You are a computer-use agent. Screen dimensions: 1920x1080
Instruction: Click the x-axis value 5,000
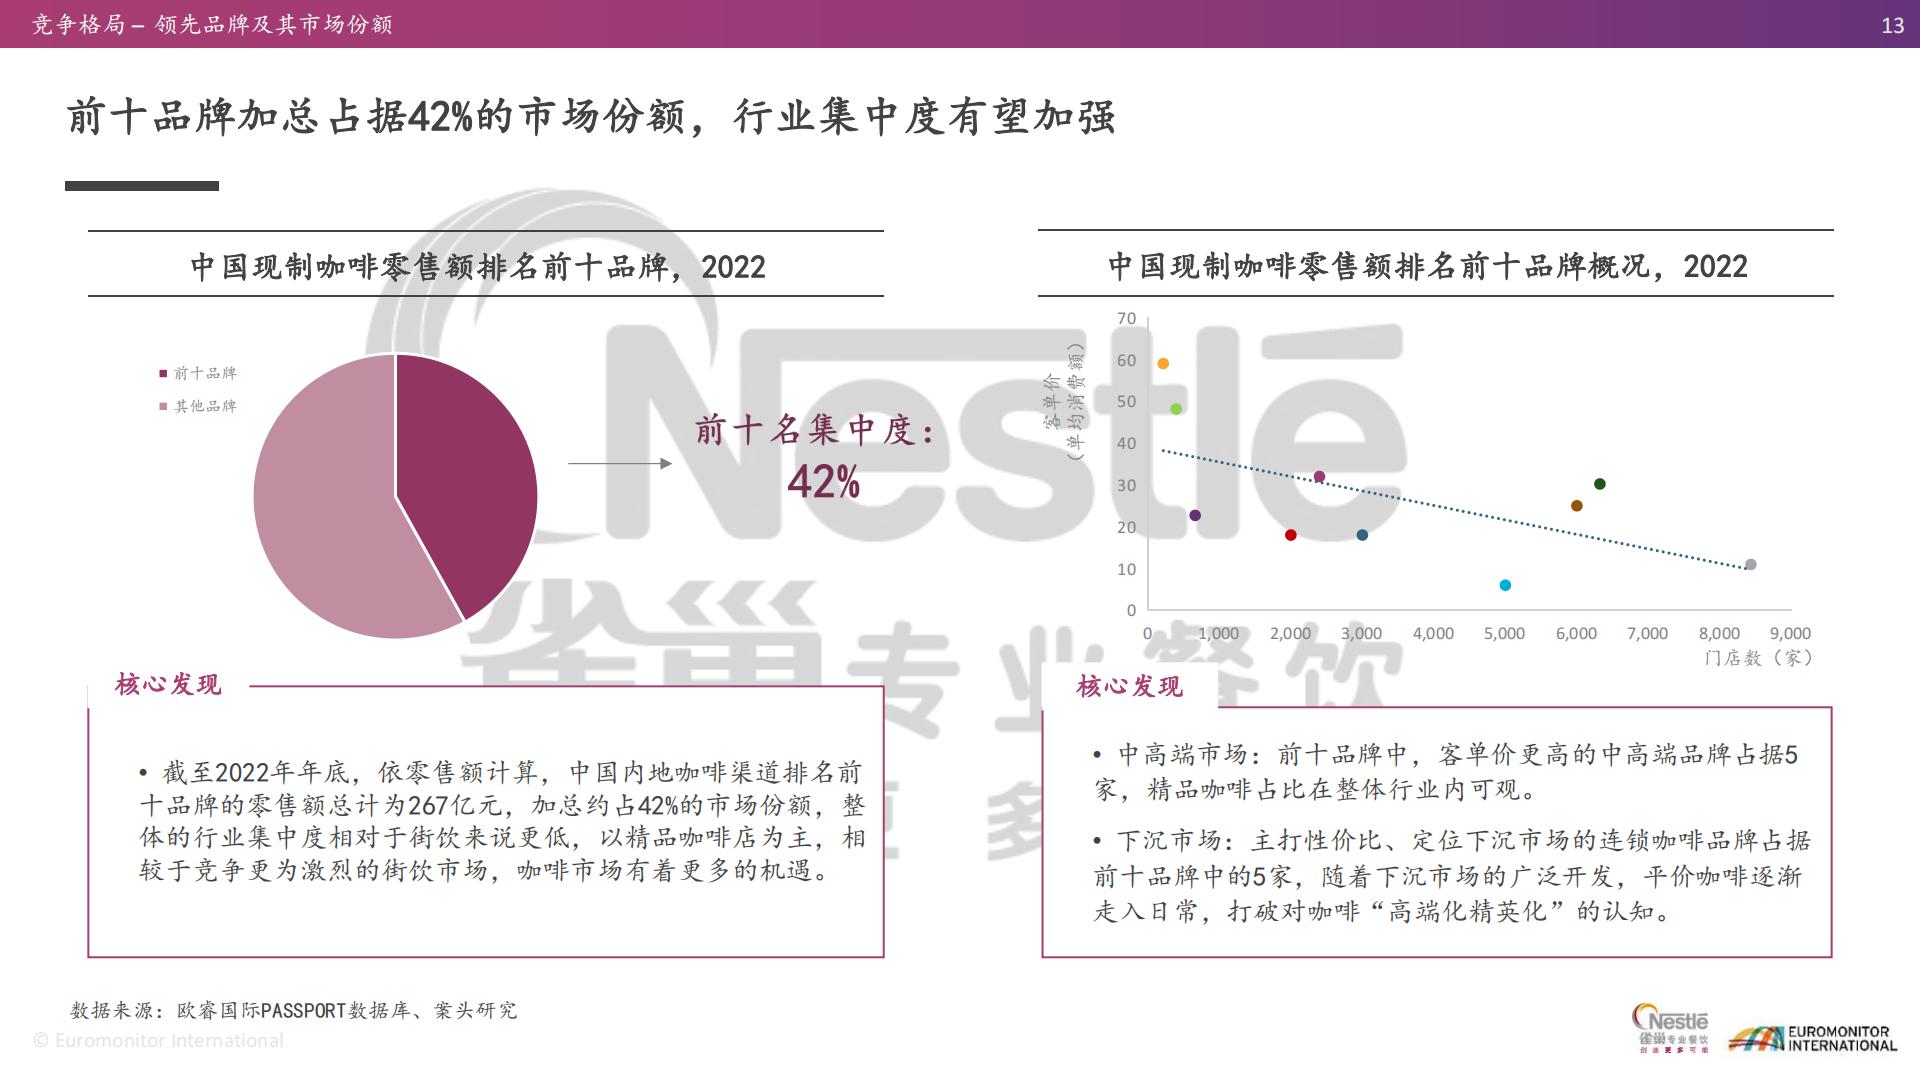pos(1504,633)
